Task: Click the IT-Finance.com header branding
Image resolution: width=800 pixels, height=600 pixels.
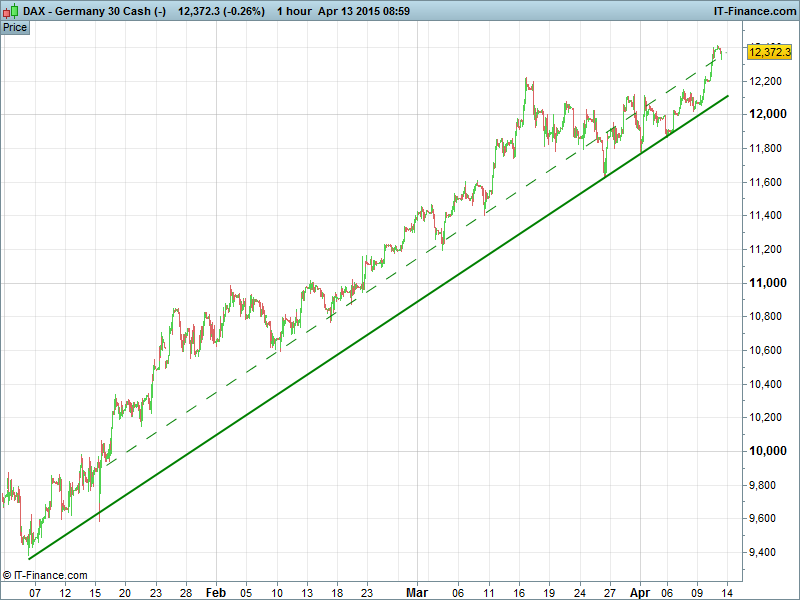Action: click(x=753, y=10)
